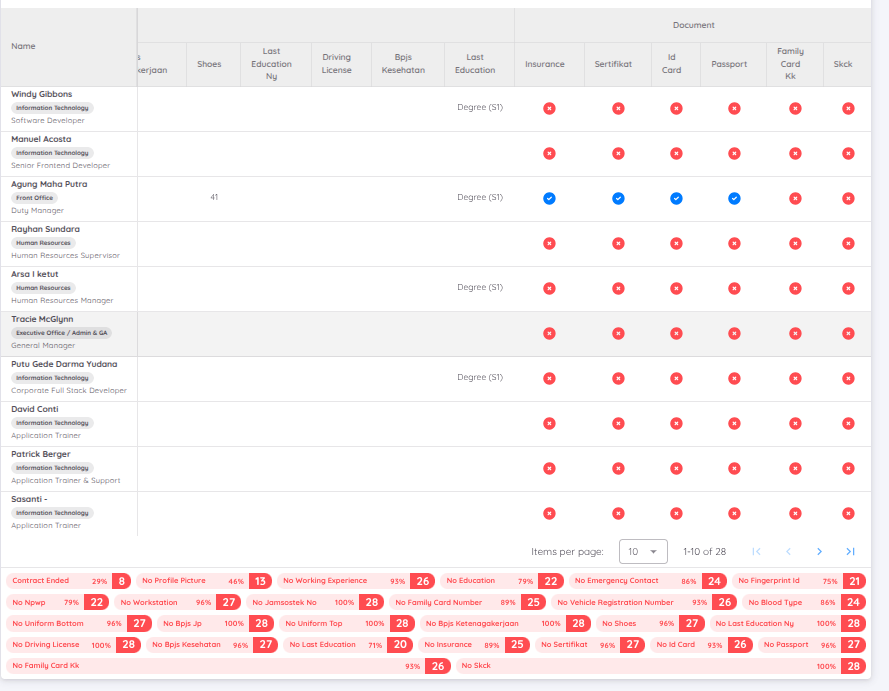Click Windy Gibbons' Insurance red cross icon
The image size is (889, 691).
point(549,108)
